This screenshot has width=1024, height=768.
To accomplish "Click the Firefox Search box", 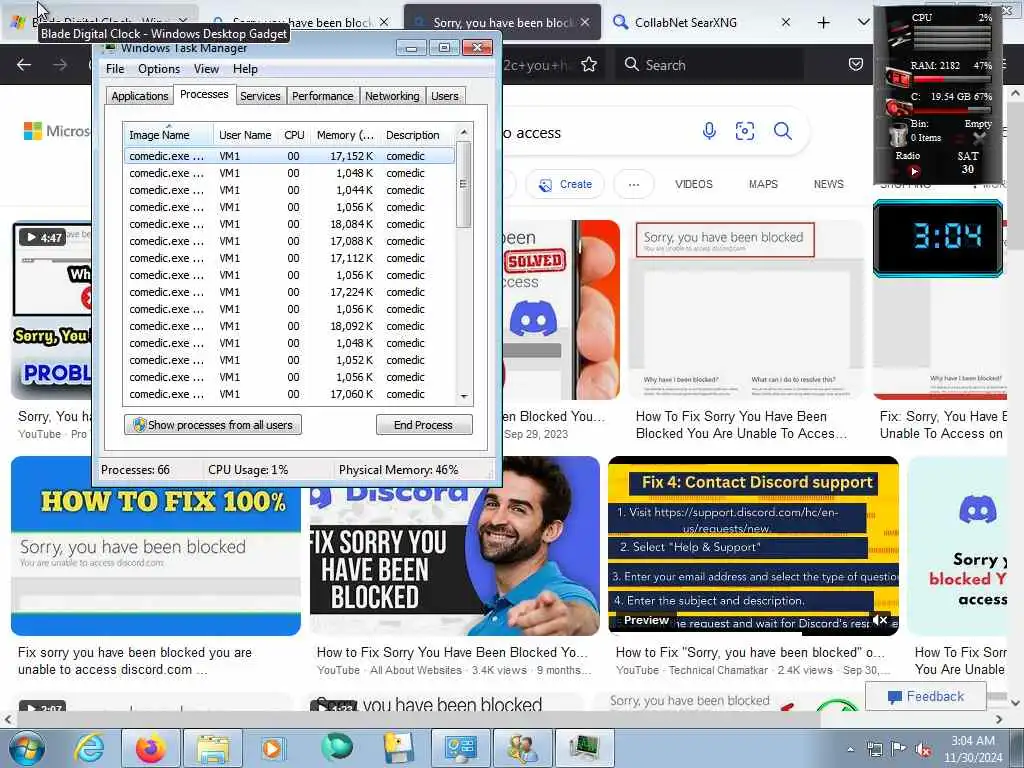I will [x=709, y=65].
